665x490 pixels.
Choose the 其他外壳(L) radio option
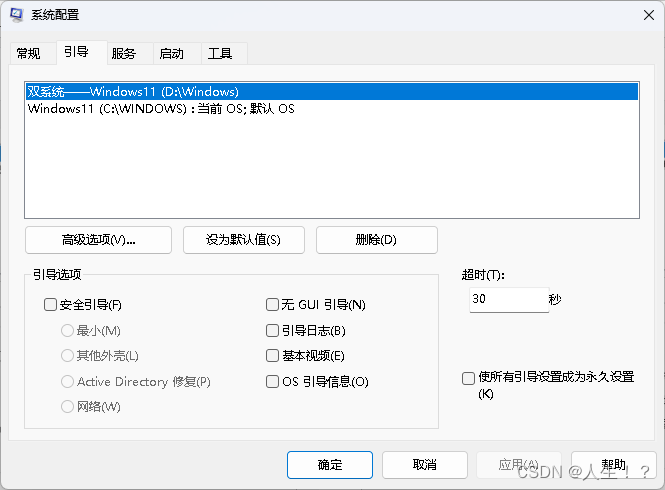click(67, 356)
